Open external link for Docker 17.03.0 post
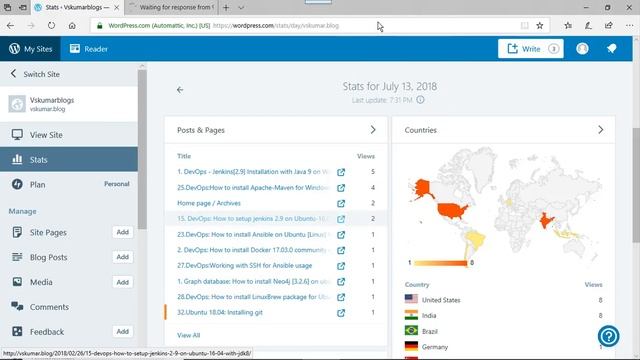This screenshot has width=640, height=360. 341,250
